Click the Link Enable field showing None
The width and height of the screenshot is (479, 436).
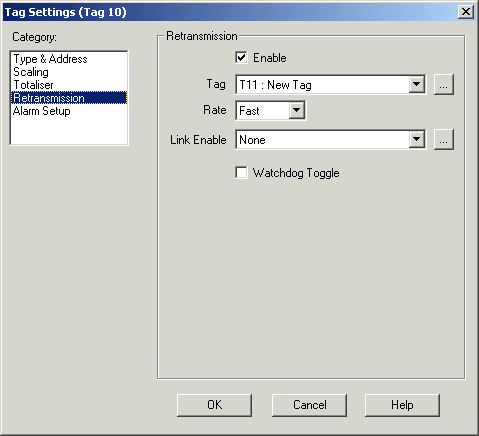coord(330,139)
